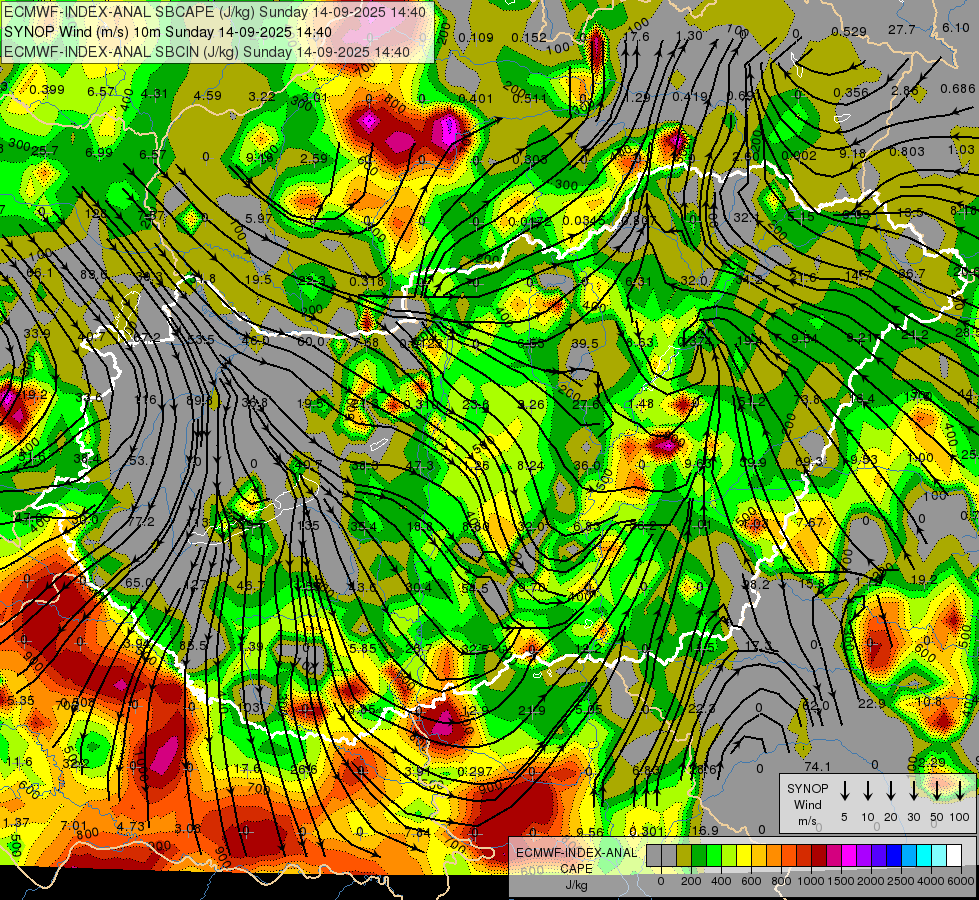Screen dimensions: 979x900
Task: Click the map value '0.686'
Action: pos(958,89)
